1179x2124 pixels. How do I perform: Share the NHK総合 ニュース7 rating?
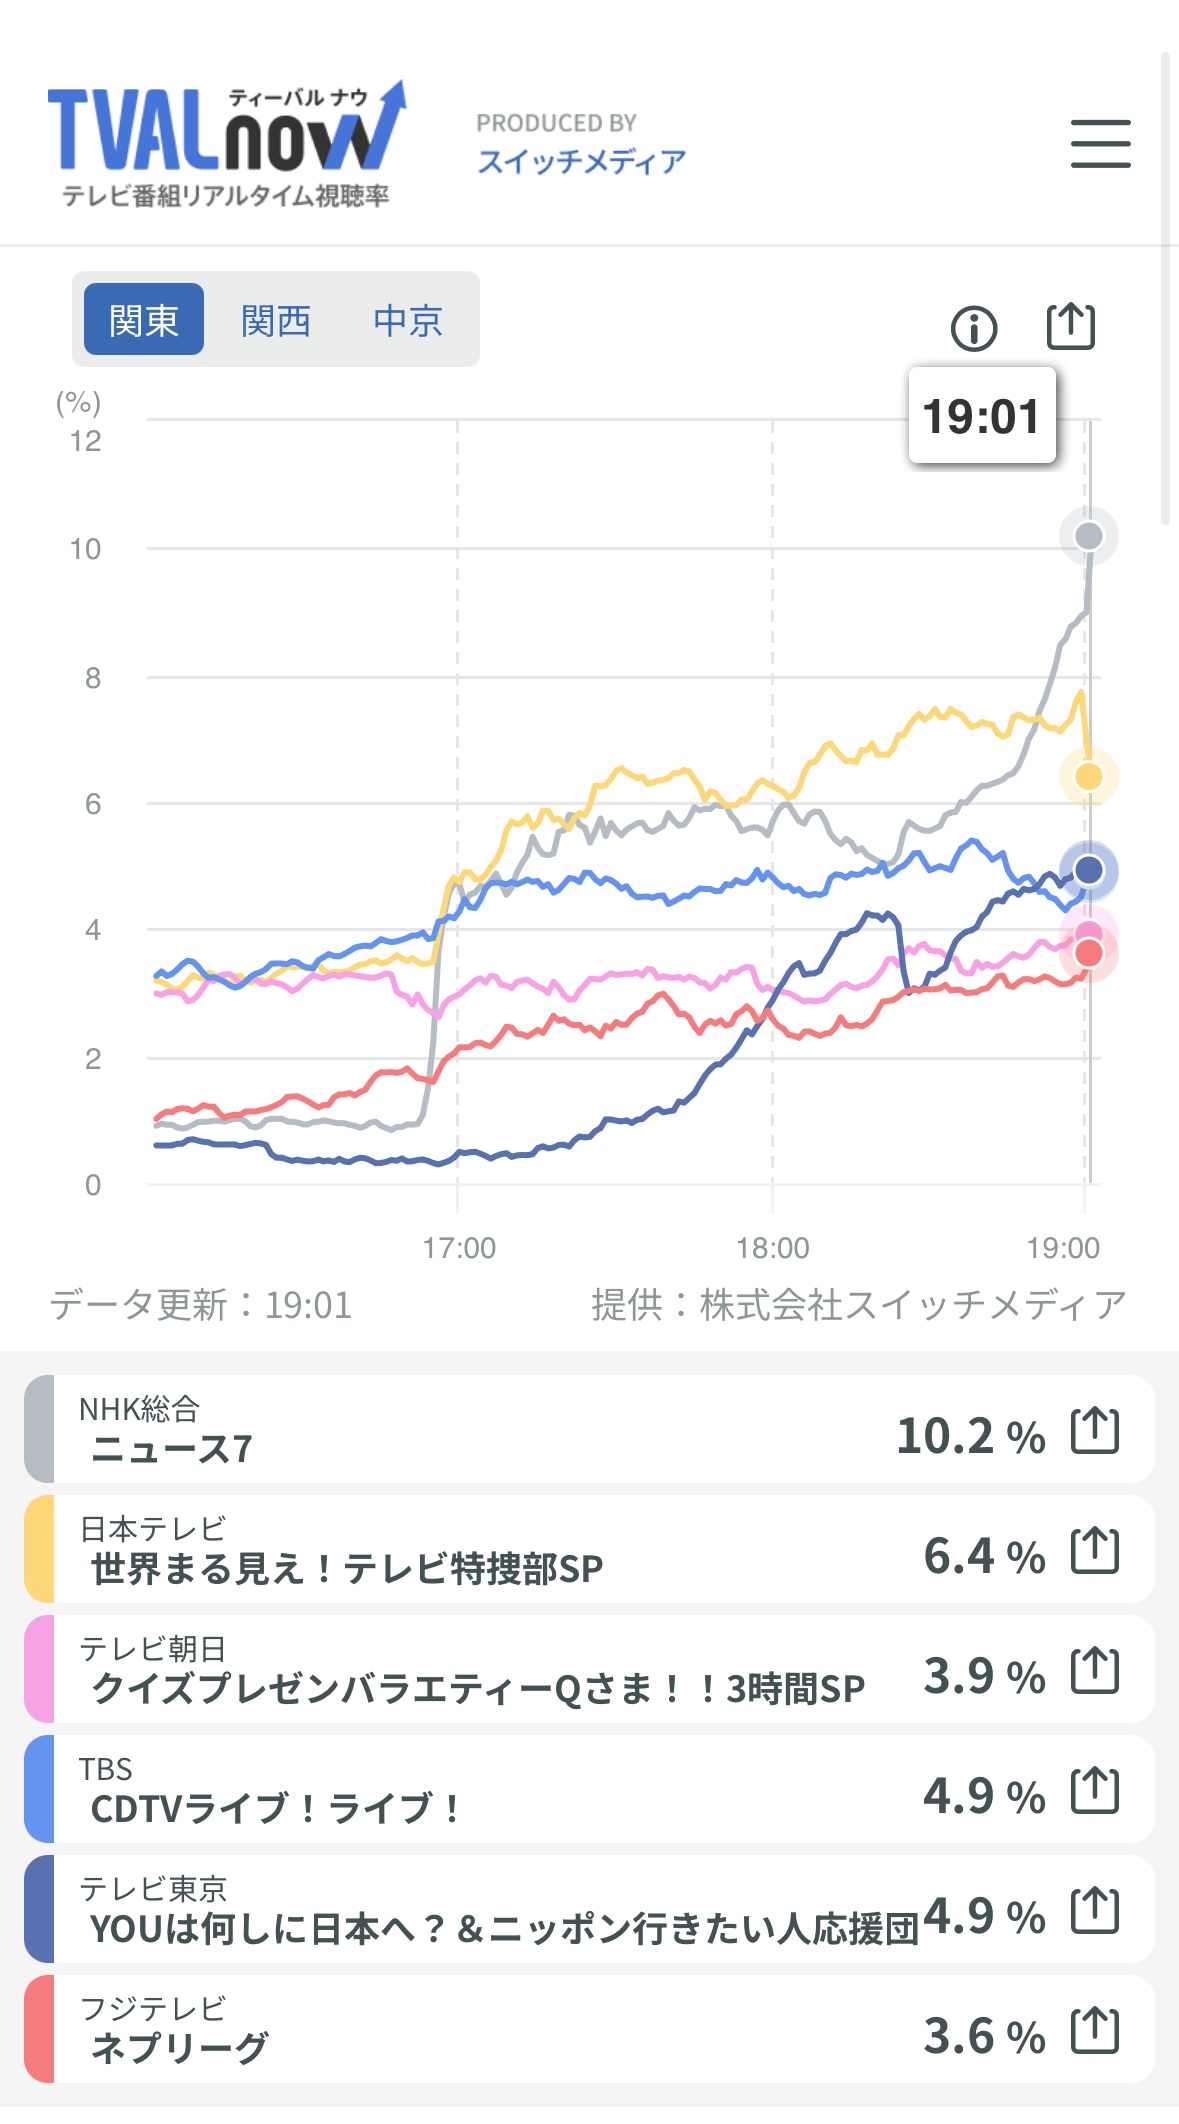coord(1094,1430)
